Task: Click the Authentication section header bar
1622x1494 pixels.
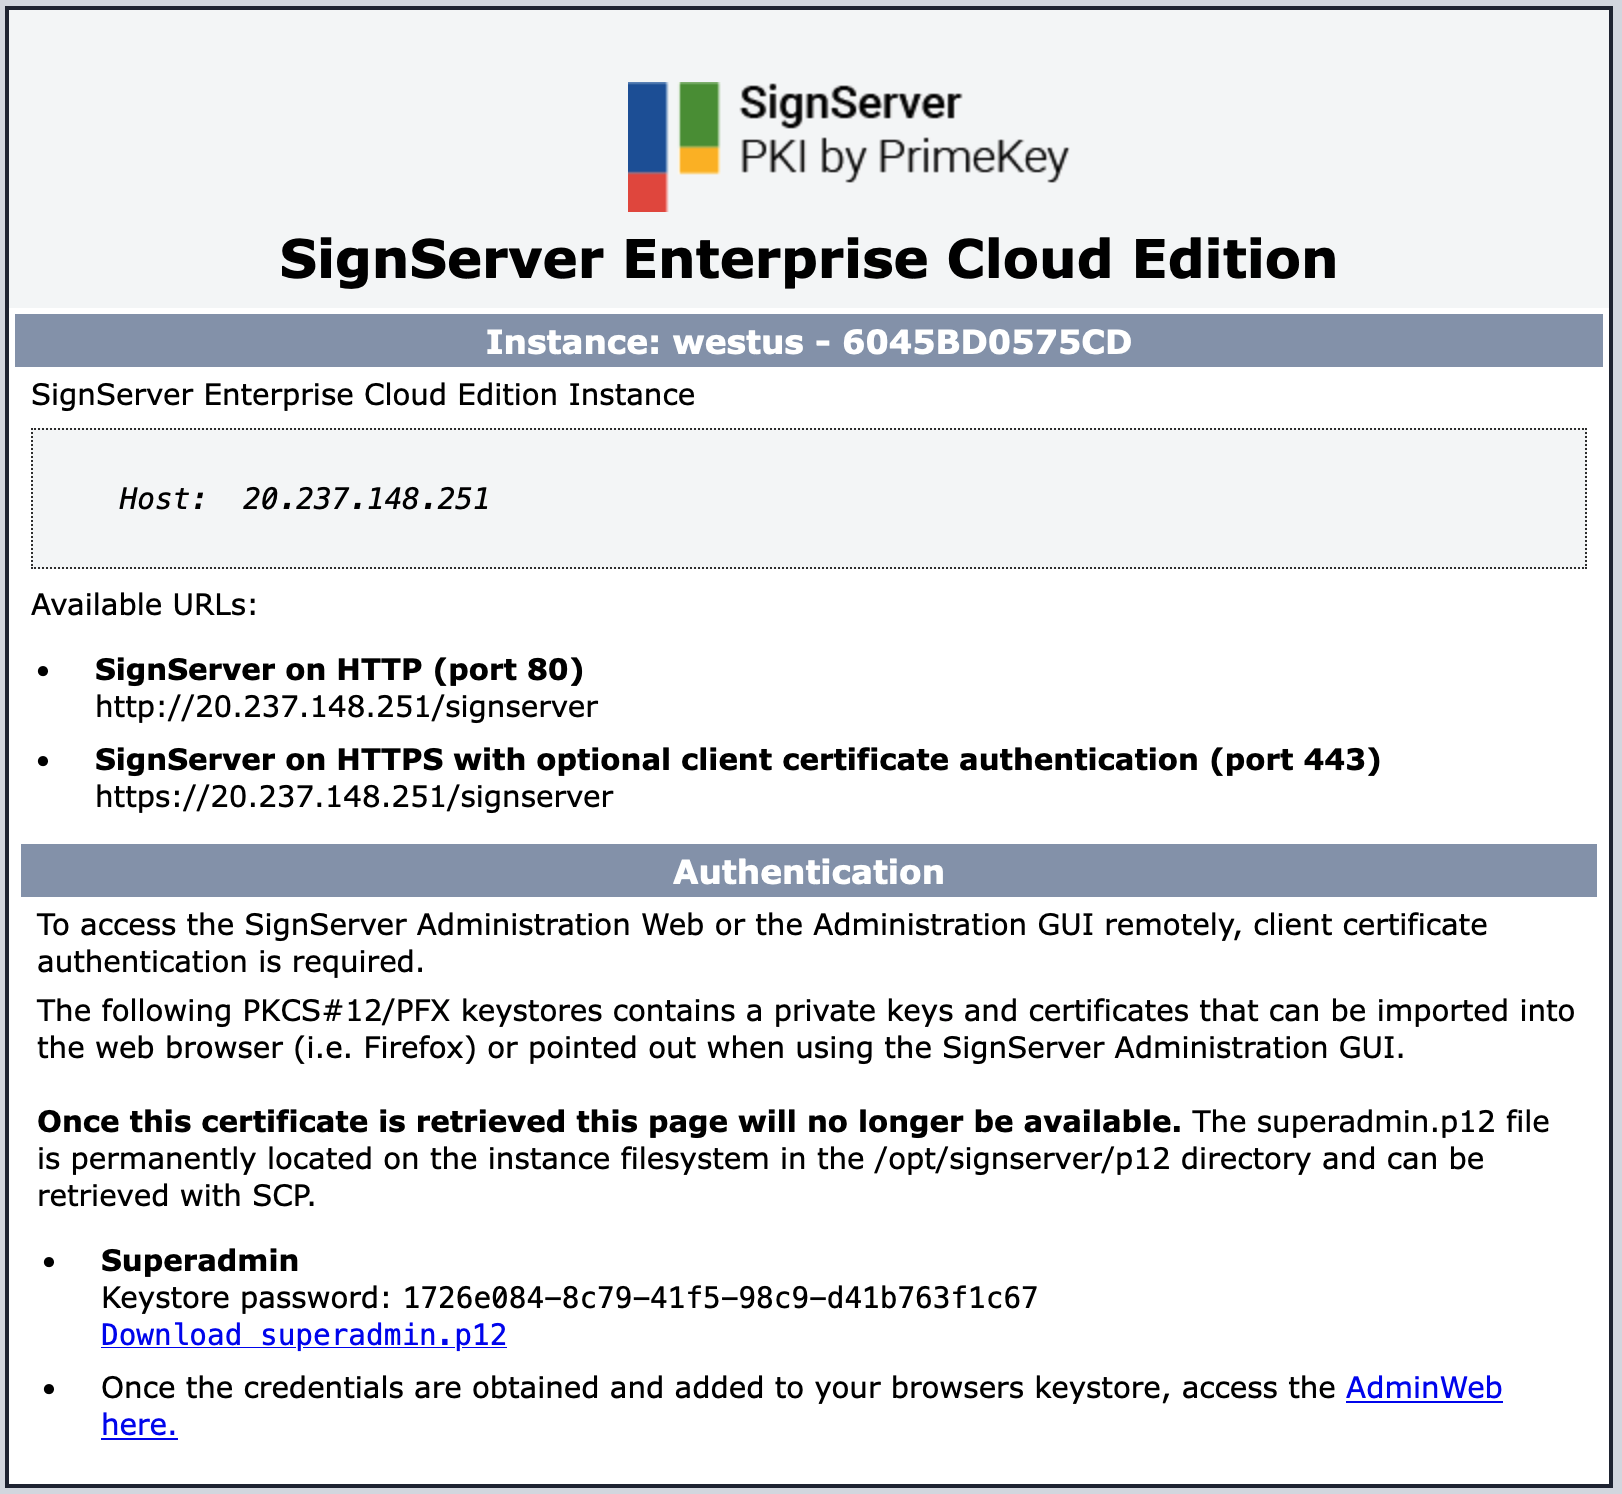Action: pos(808,872)
